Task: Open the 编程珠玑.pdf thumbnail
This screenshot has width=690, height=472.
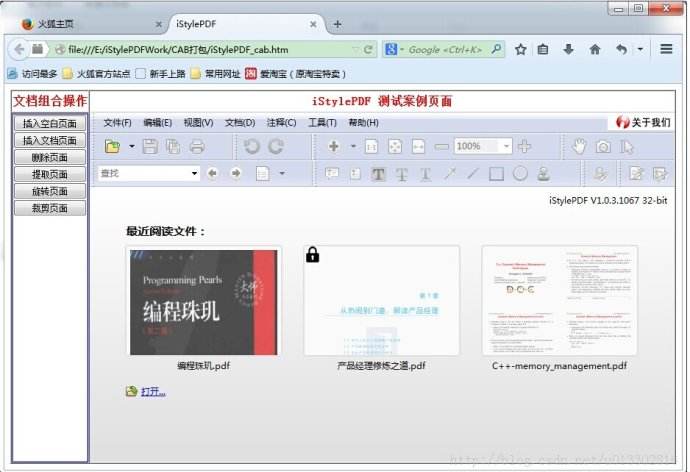Action: point(204,302)
